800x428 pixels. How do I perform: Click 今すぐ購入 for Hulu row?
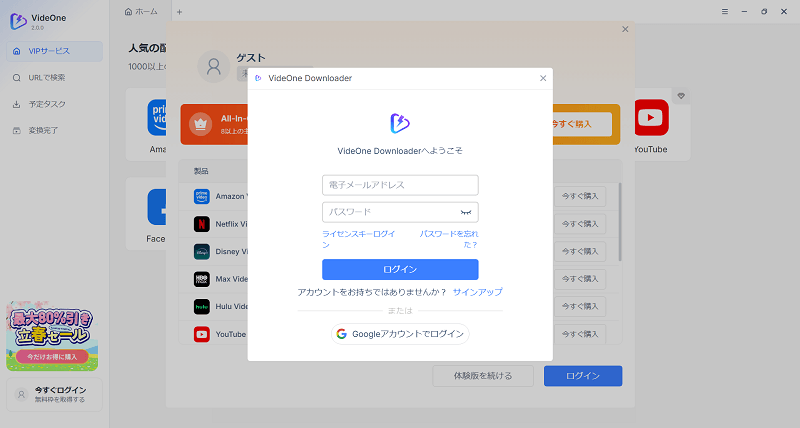tap(580, 307)
